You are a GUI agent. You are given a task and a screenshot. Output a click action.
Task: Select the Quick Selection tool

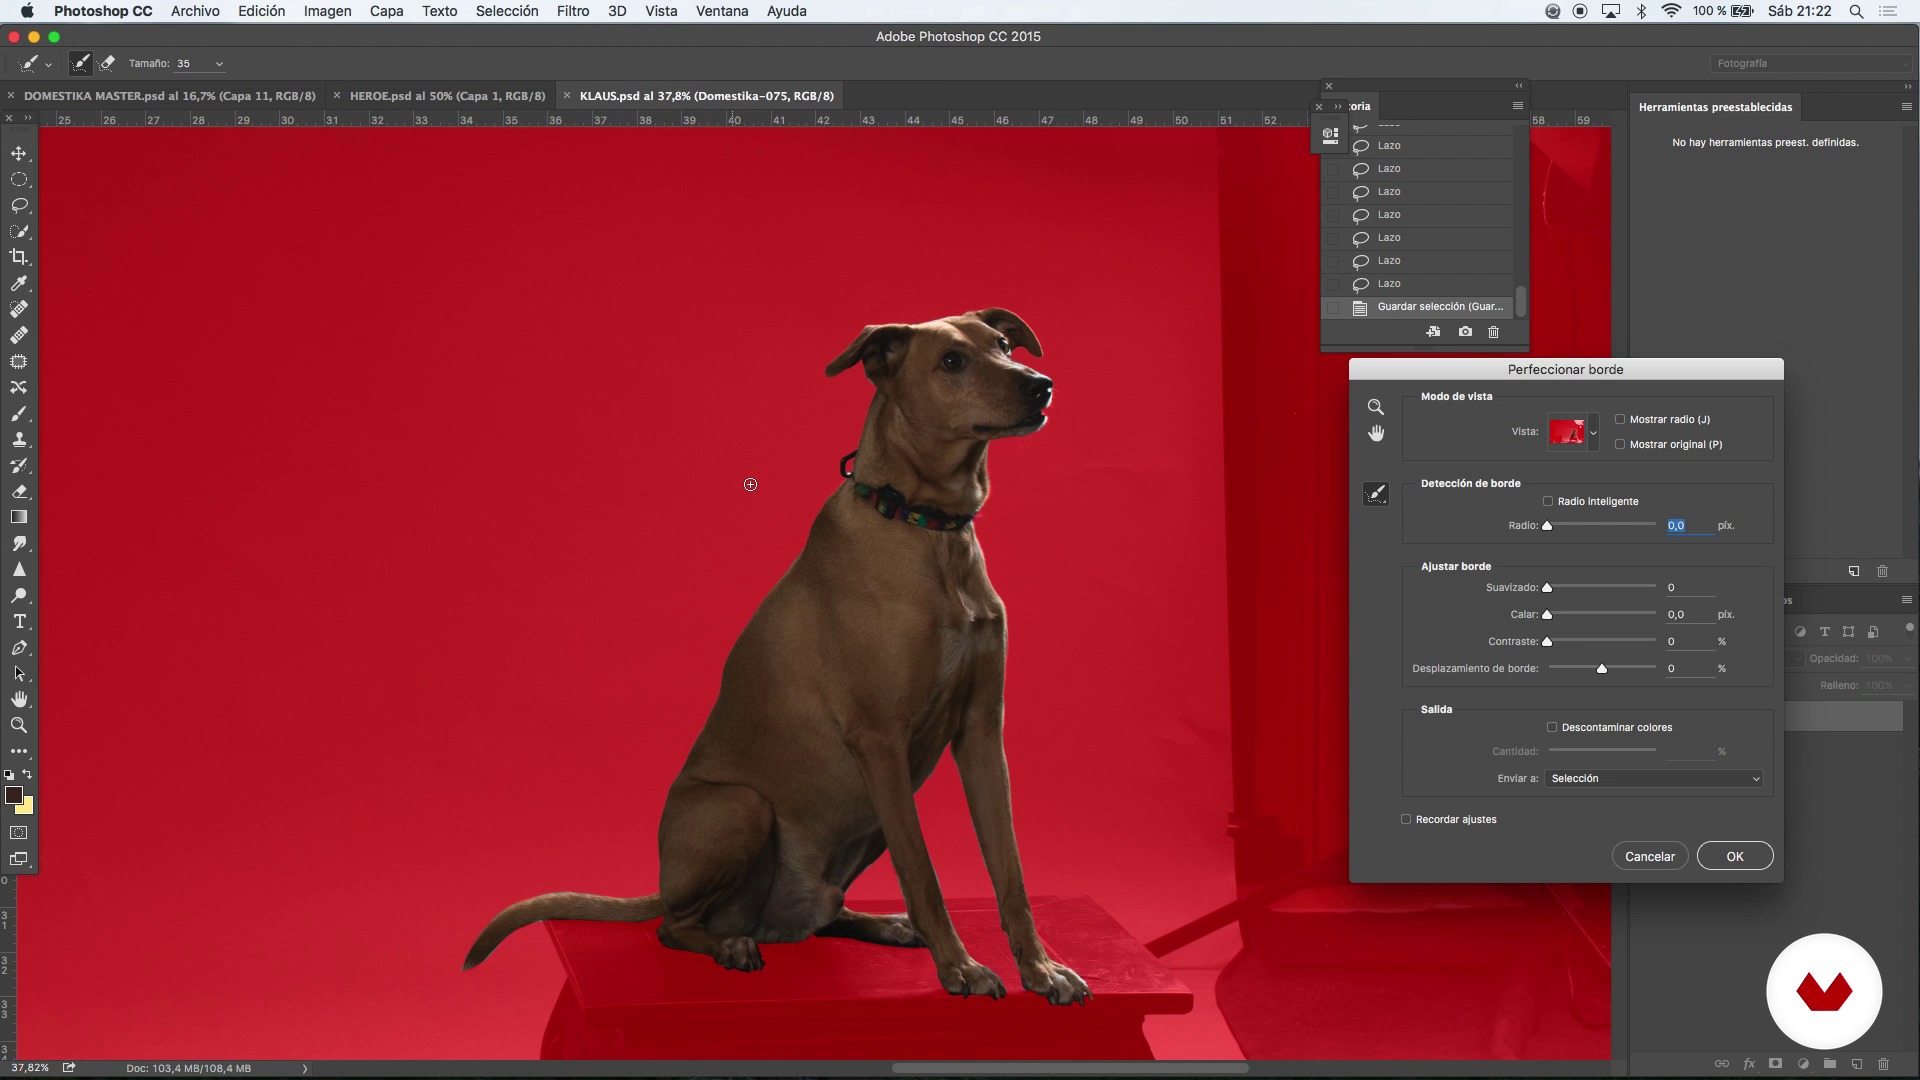19,232
